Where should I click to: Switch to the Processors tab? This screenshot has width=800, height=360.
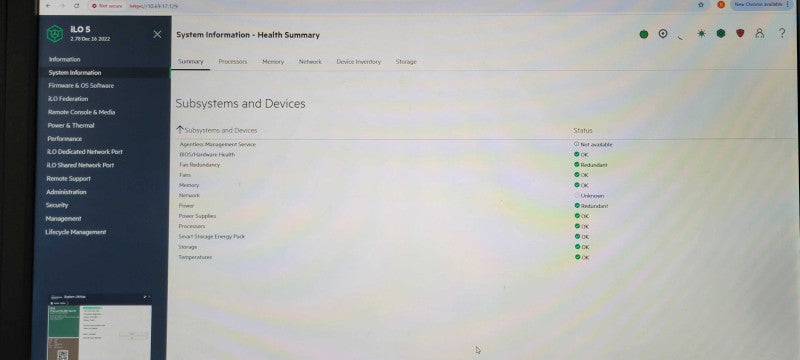pos(233,62)
